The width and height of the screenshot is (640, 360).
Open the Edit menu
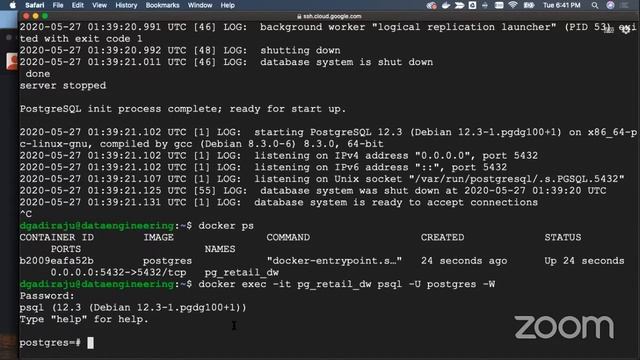click(78, 5)
